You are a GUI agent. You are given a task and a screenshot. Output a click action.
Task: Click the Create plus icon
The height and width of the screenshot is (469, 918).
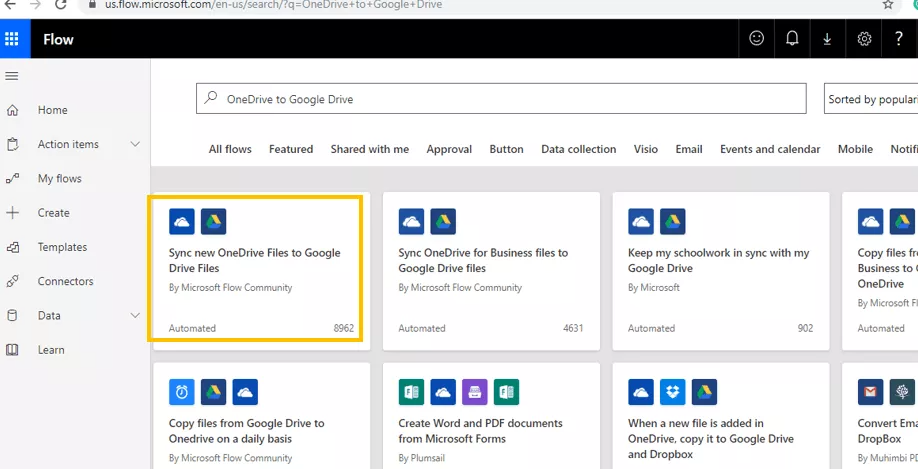(12, 213)
